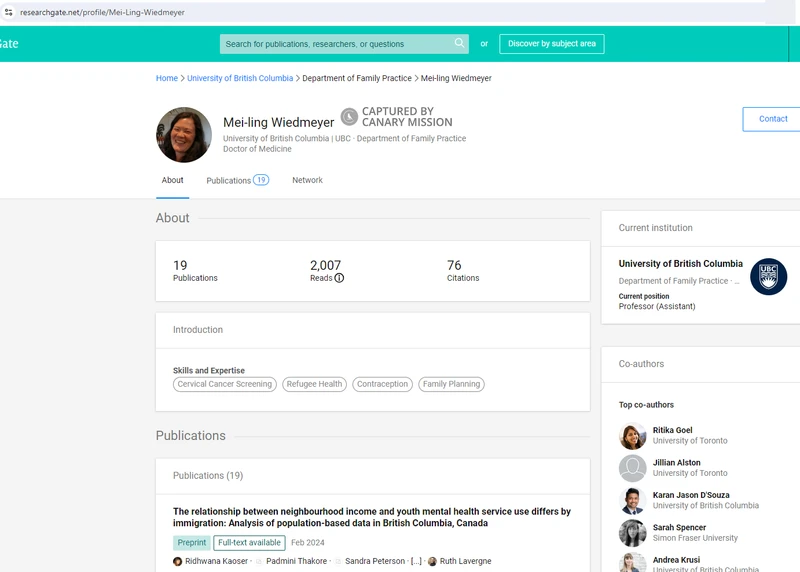Viewport: 800px width, 572px height.
Task: Click the Feb 2024 date
Action: click(x=308, y=542)
